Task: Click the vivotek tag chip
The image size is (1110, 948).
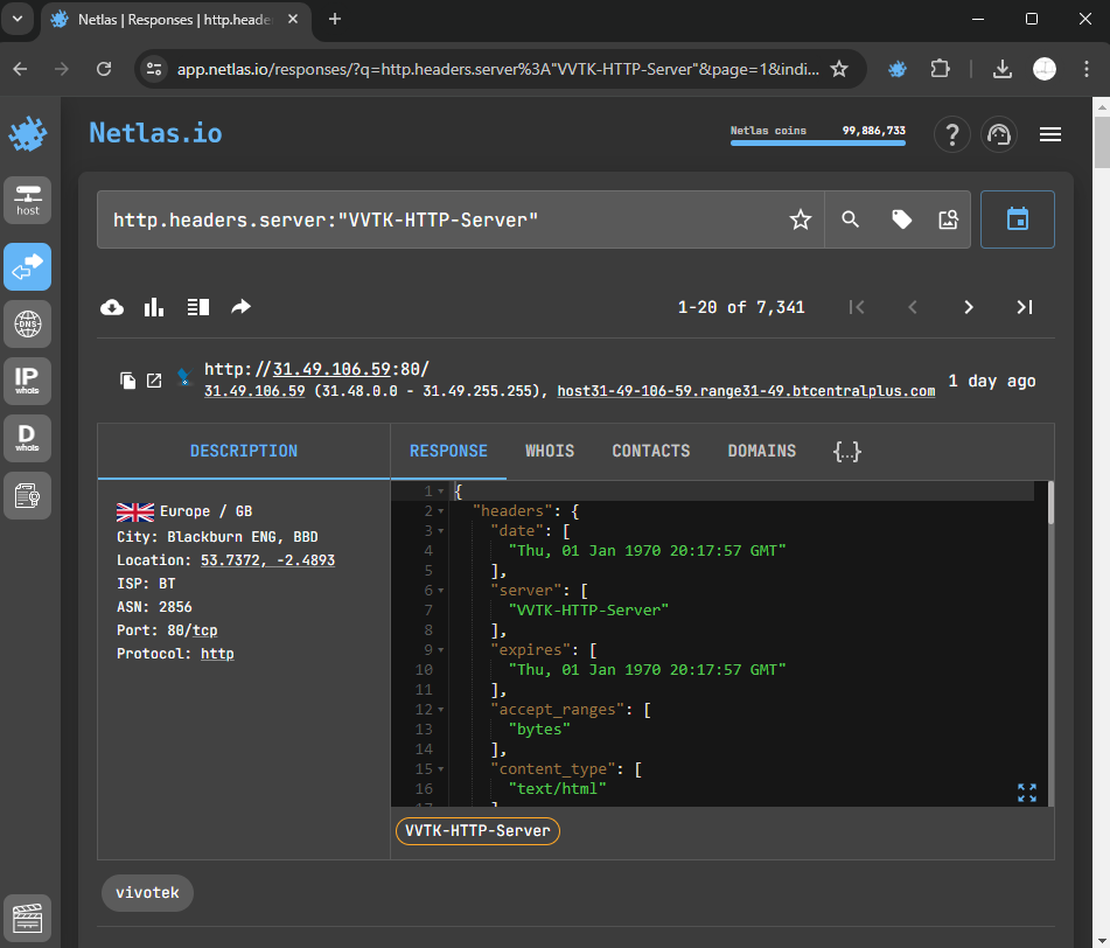Action: [147, 892]
